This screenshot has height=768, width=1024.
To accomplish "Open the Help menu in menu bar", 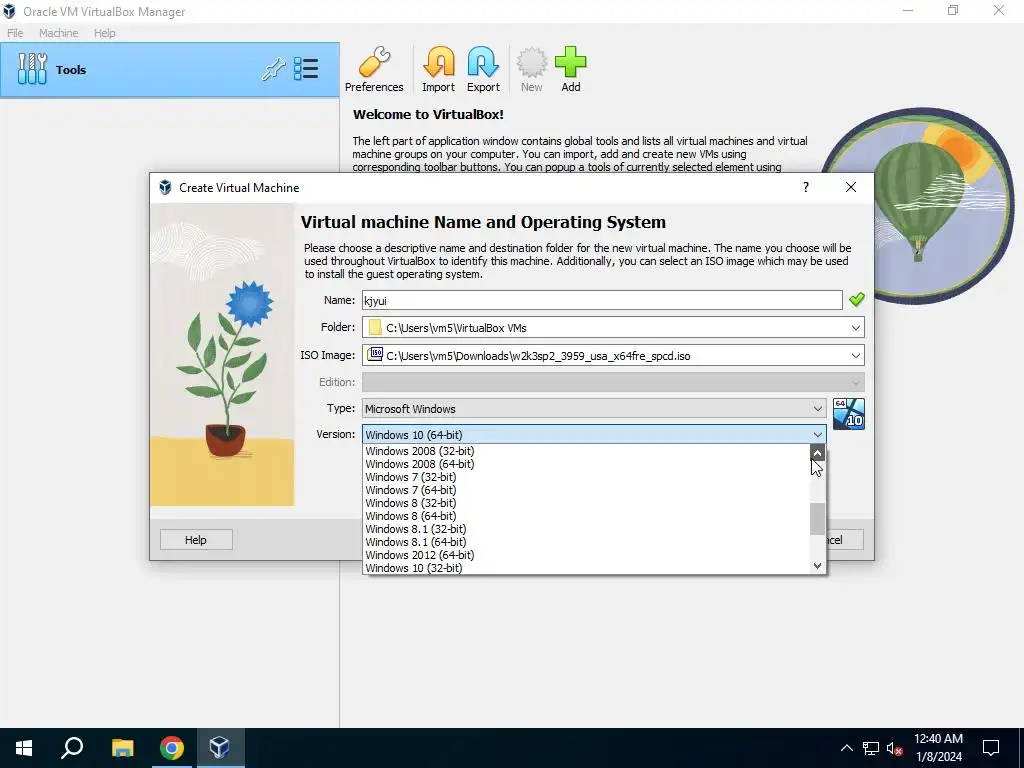I will pyautogui.click(x=104, y=33).
